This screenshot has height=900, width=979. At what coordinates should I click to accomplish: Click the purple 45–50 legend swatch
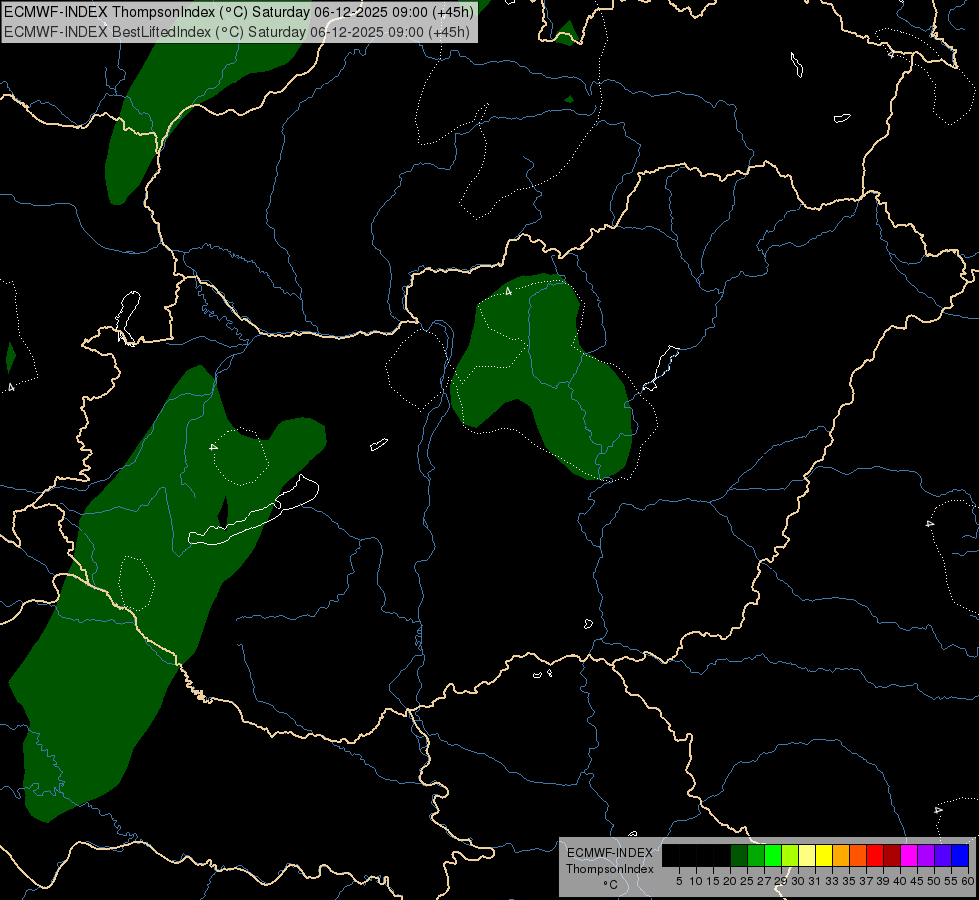pyautogui.click(x=926, y=855)
